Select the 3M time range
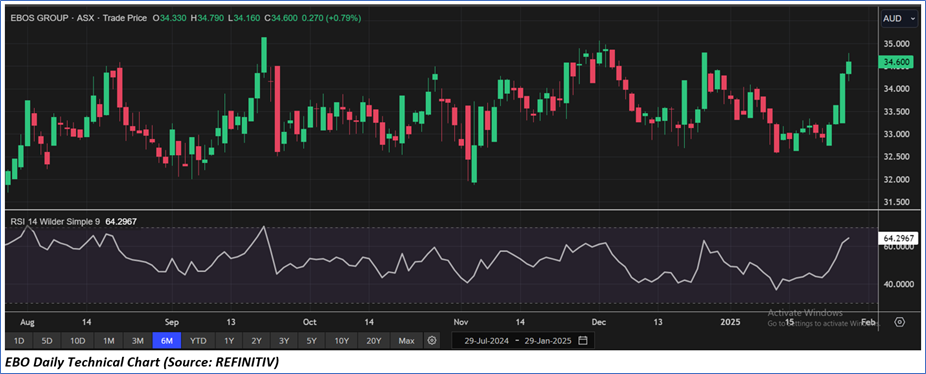Image resolution: width=926 pixels, height=374 pixels. [x=138, y=341]
